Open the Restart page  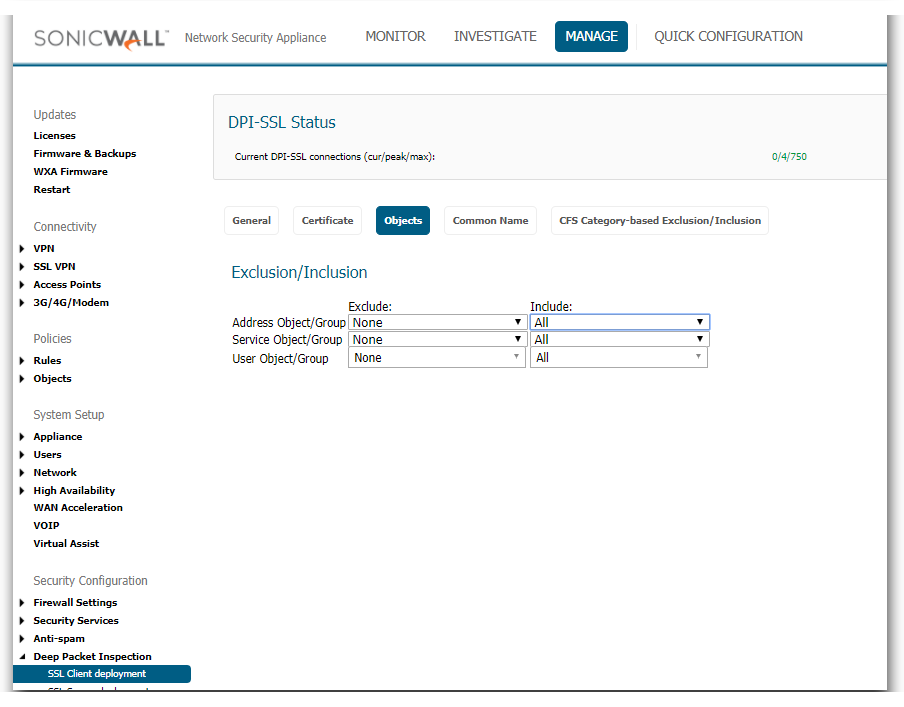coord(52,189)
